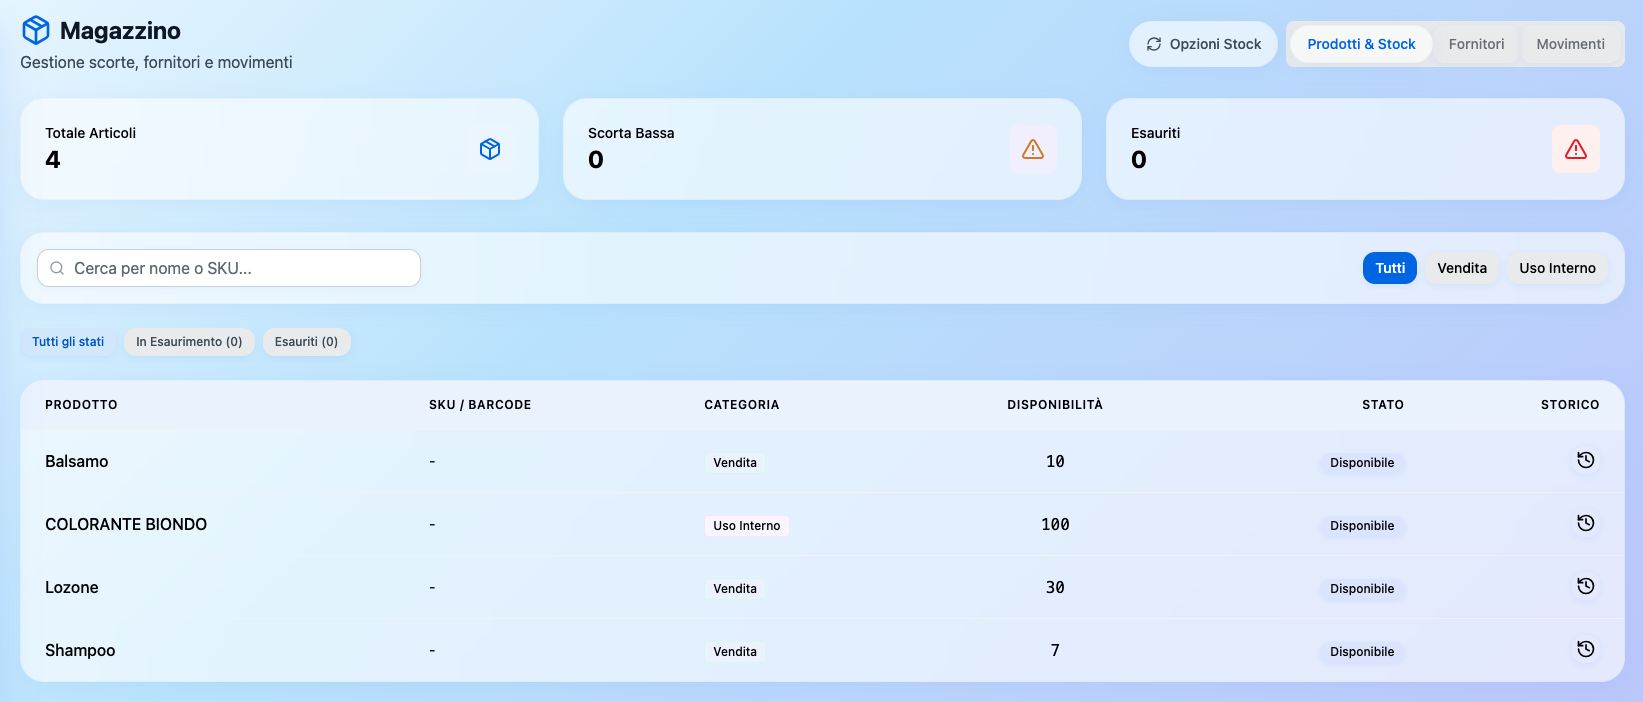The image size is (1643, 702).
Task: Show Shampoo movement history icon
Action: point(1585,650)
